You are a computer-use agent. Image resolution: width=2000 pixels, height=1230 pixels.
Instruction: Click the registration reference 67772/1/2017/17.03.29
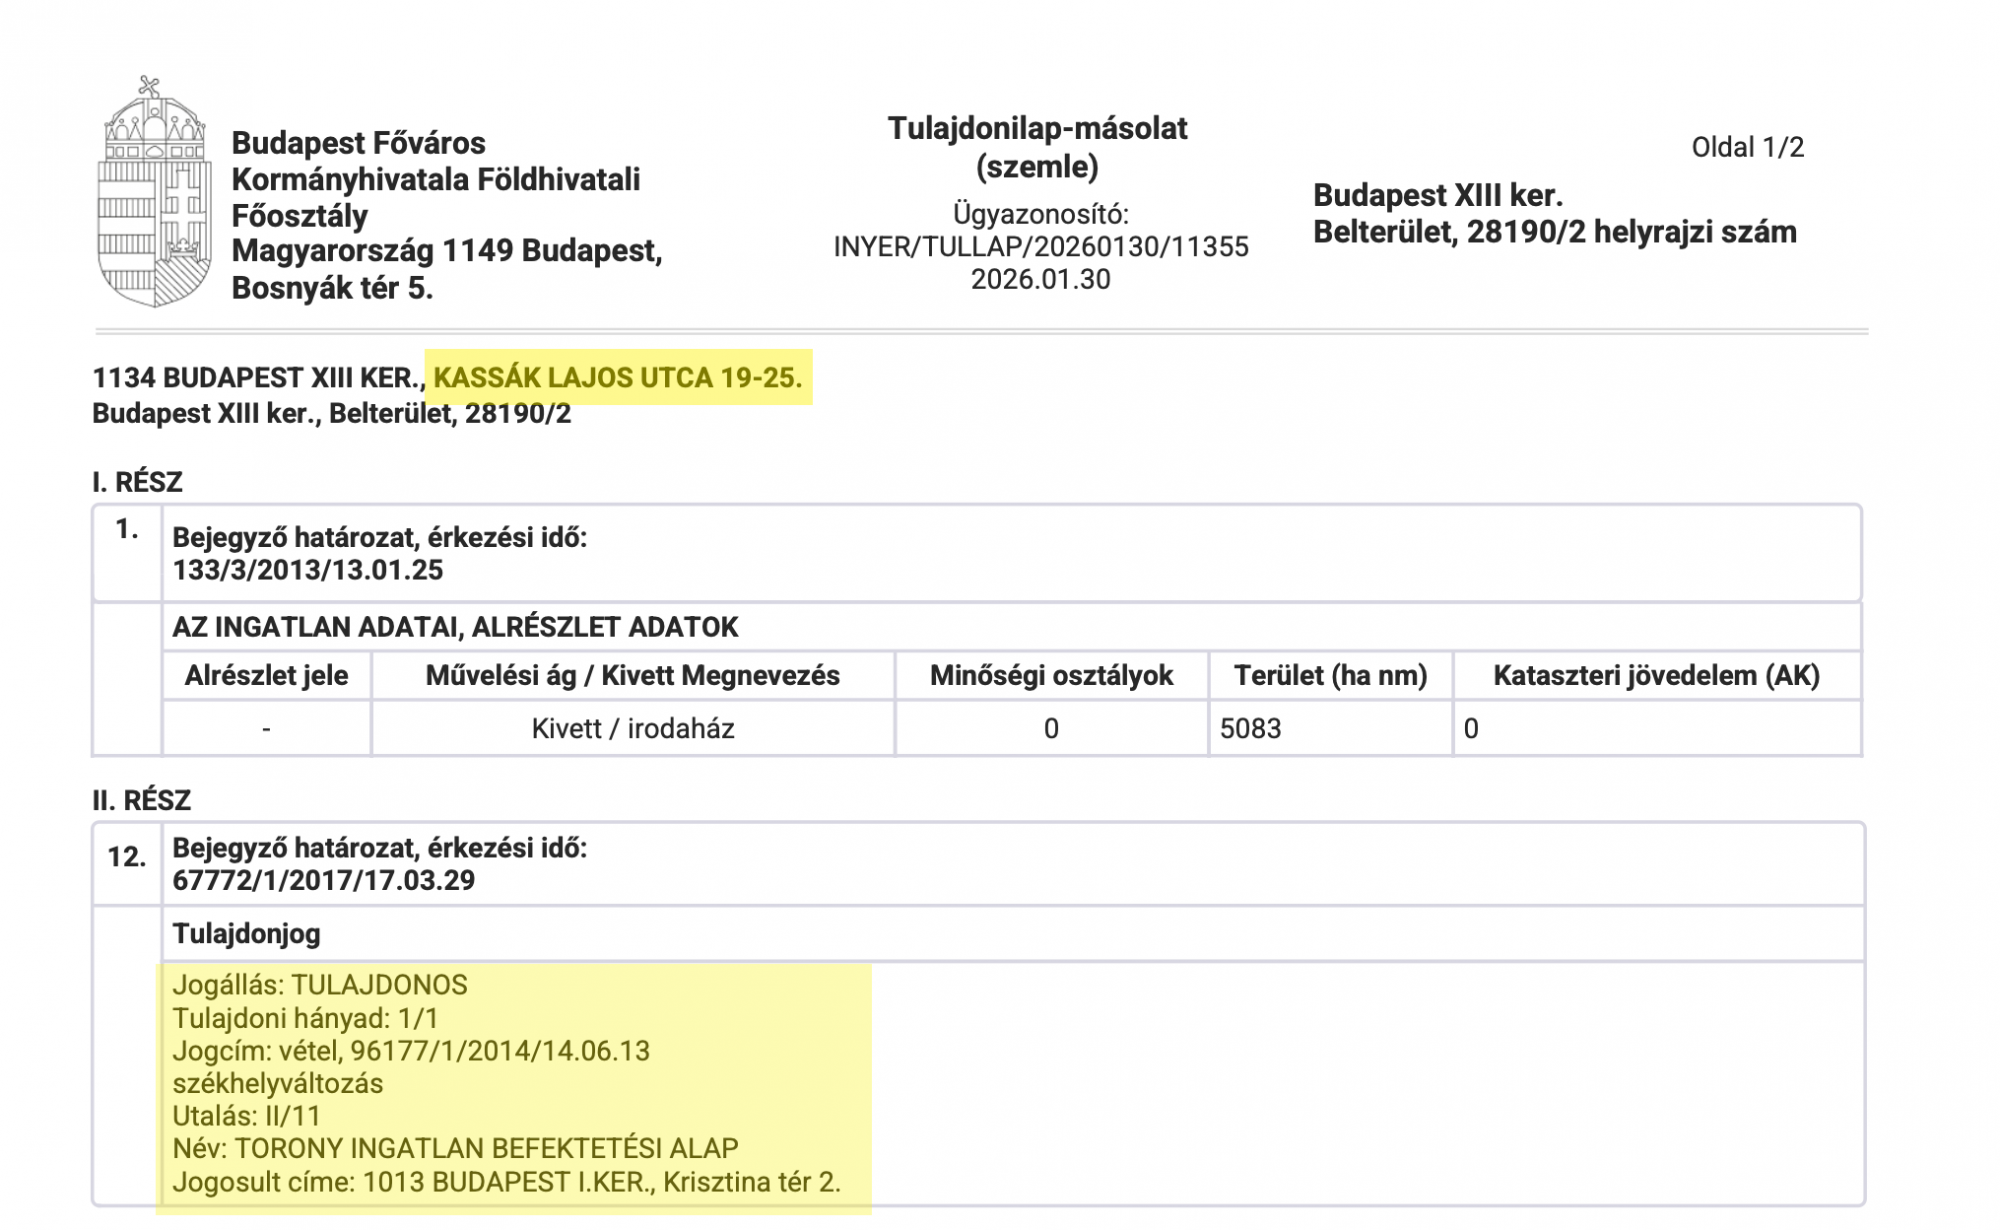[323, 881]
